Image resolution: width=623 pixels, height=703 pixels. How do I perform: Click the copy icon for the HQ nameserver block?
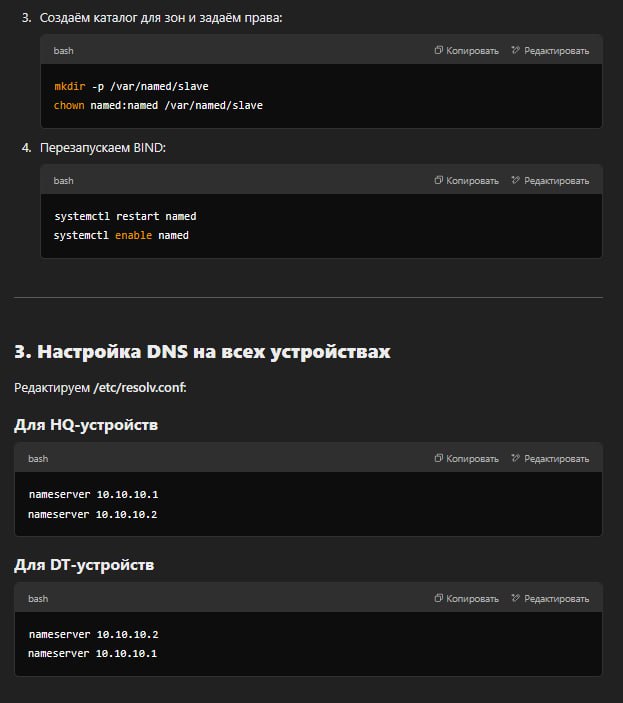(439, 459)
